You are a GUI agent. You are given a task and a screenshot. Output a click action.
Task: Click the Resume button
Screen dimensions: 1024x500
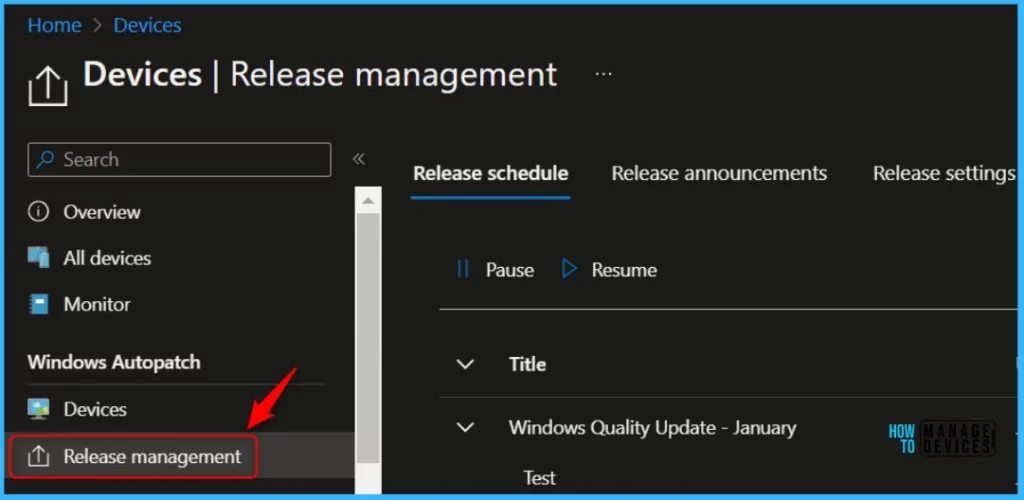(609, 270)
